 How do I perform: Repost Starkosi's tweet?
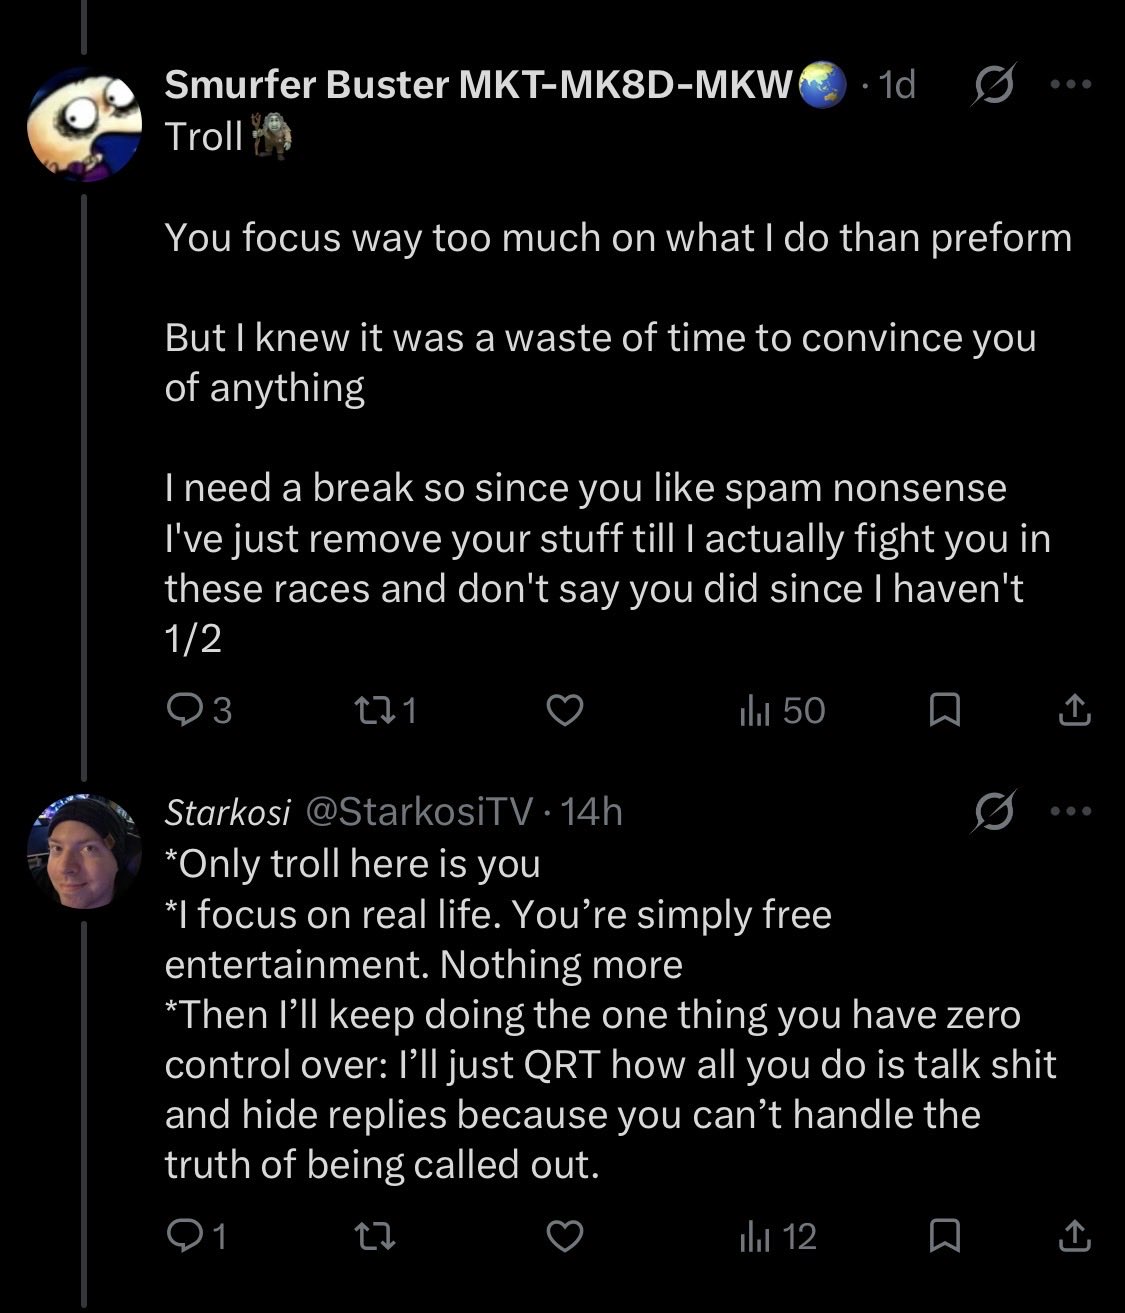377,1238
